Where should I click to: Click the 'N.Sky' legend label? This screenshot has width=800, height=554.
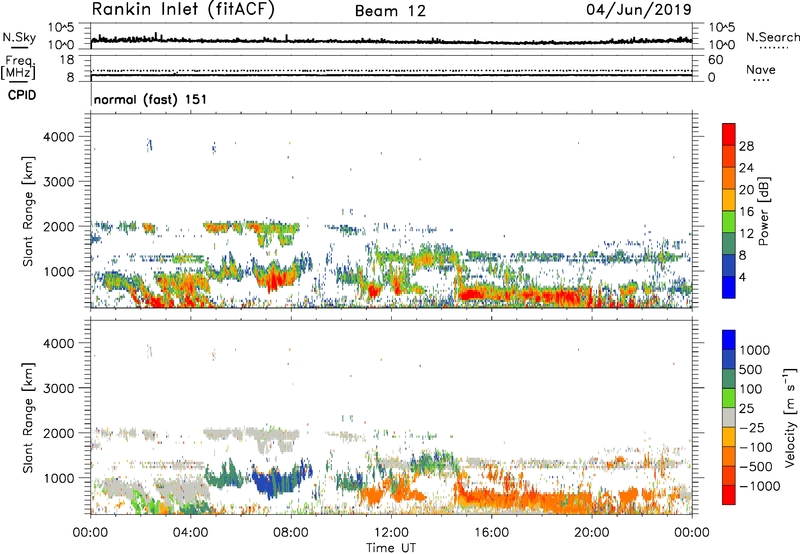(19, 37)
